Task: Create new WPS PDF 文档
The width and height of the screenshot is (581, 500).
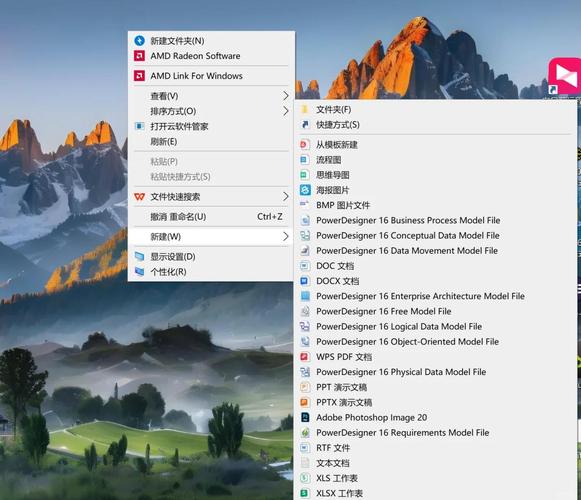Action: pos(435,357)
